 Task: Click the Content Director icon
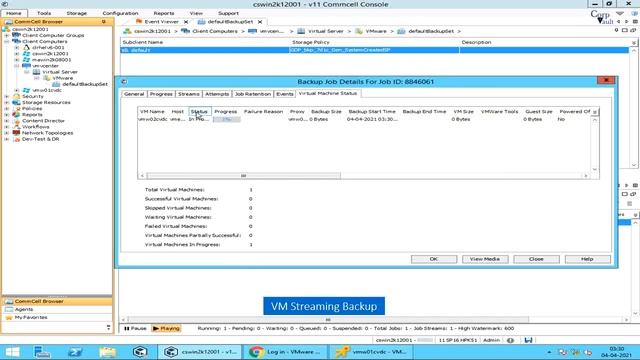16,121
